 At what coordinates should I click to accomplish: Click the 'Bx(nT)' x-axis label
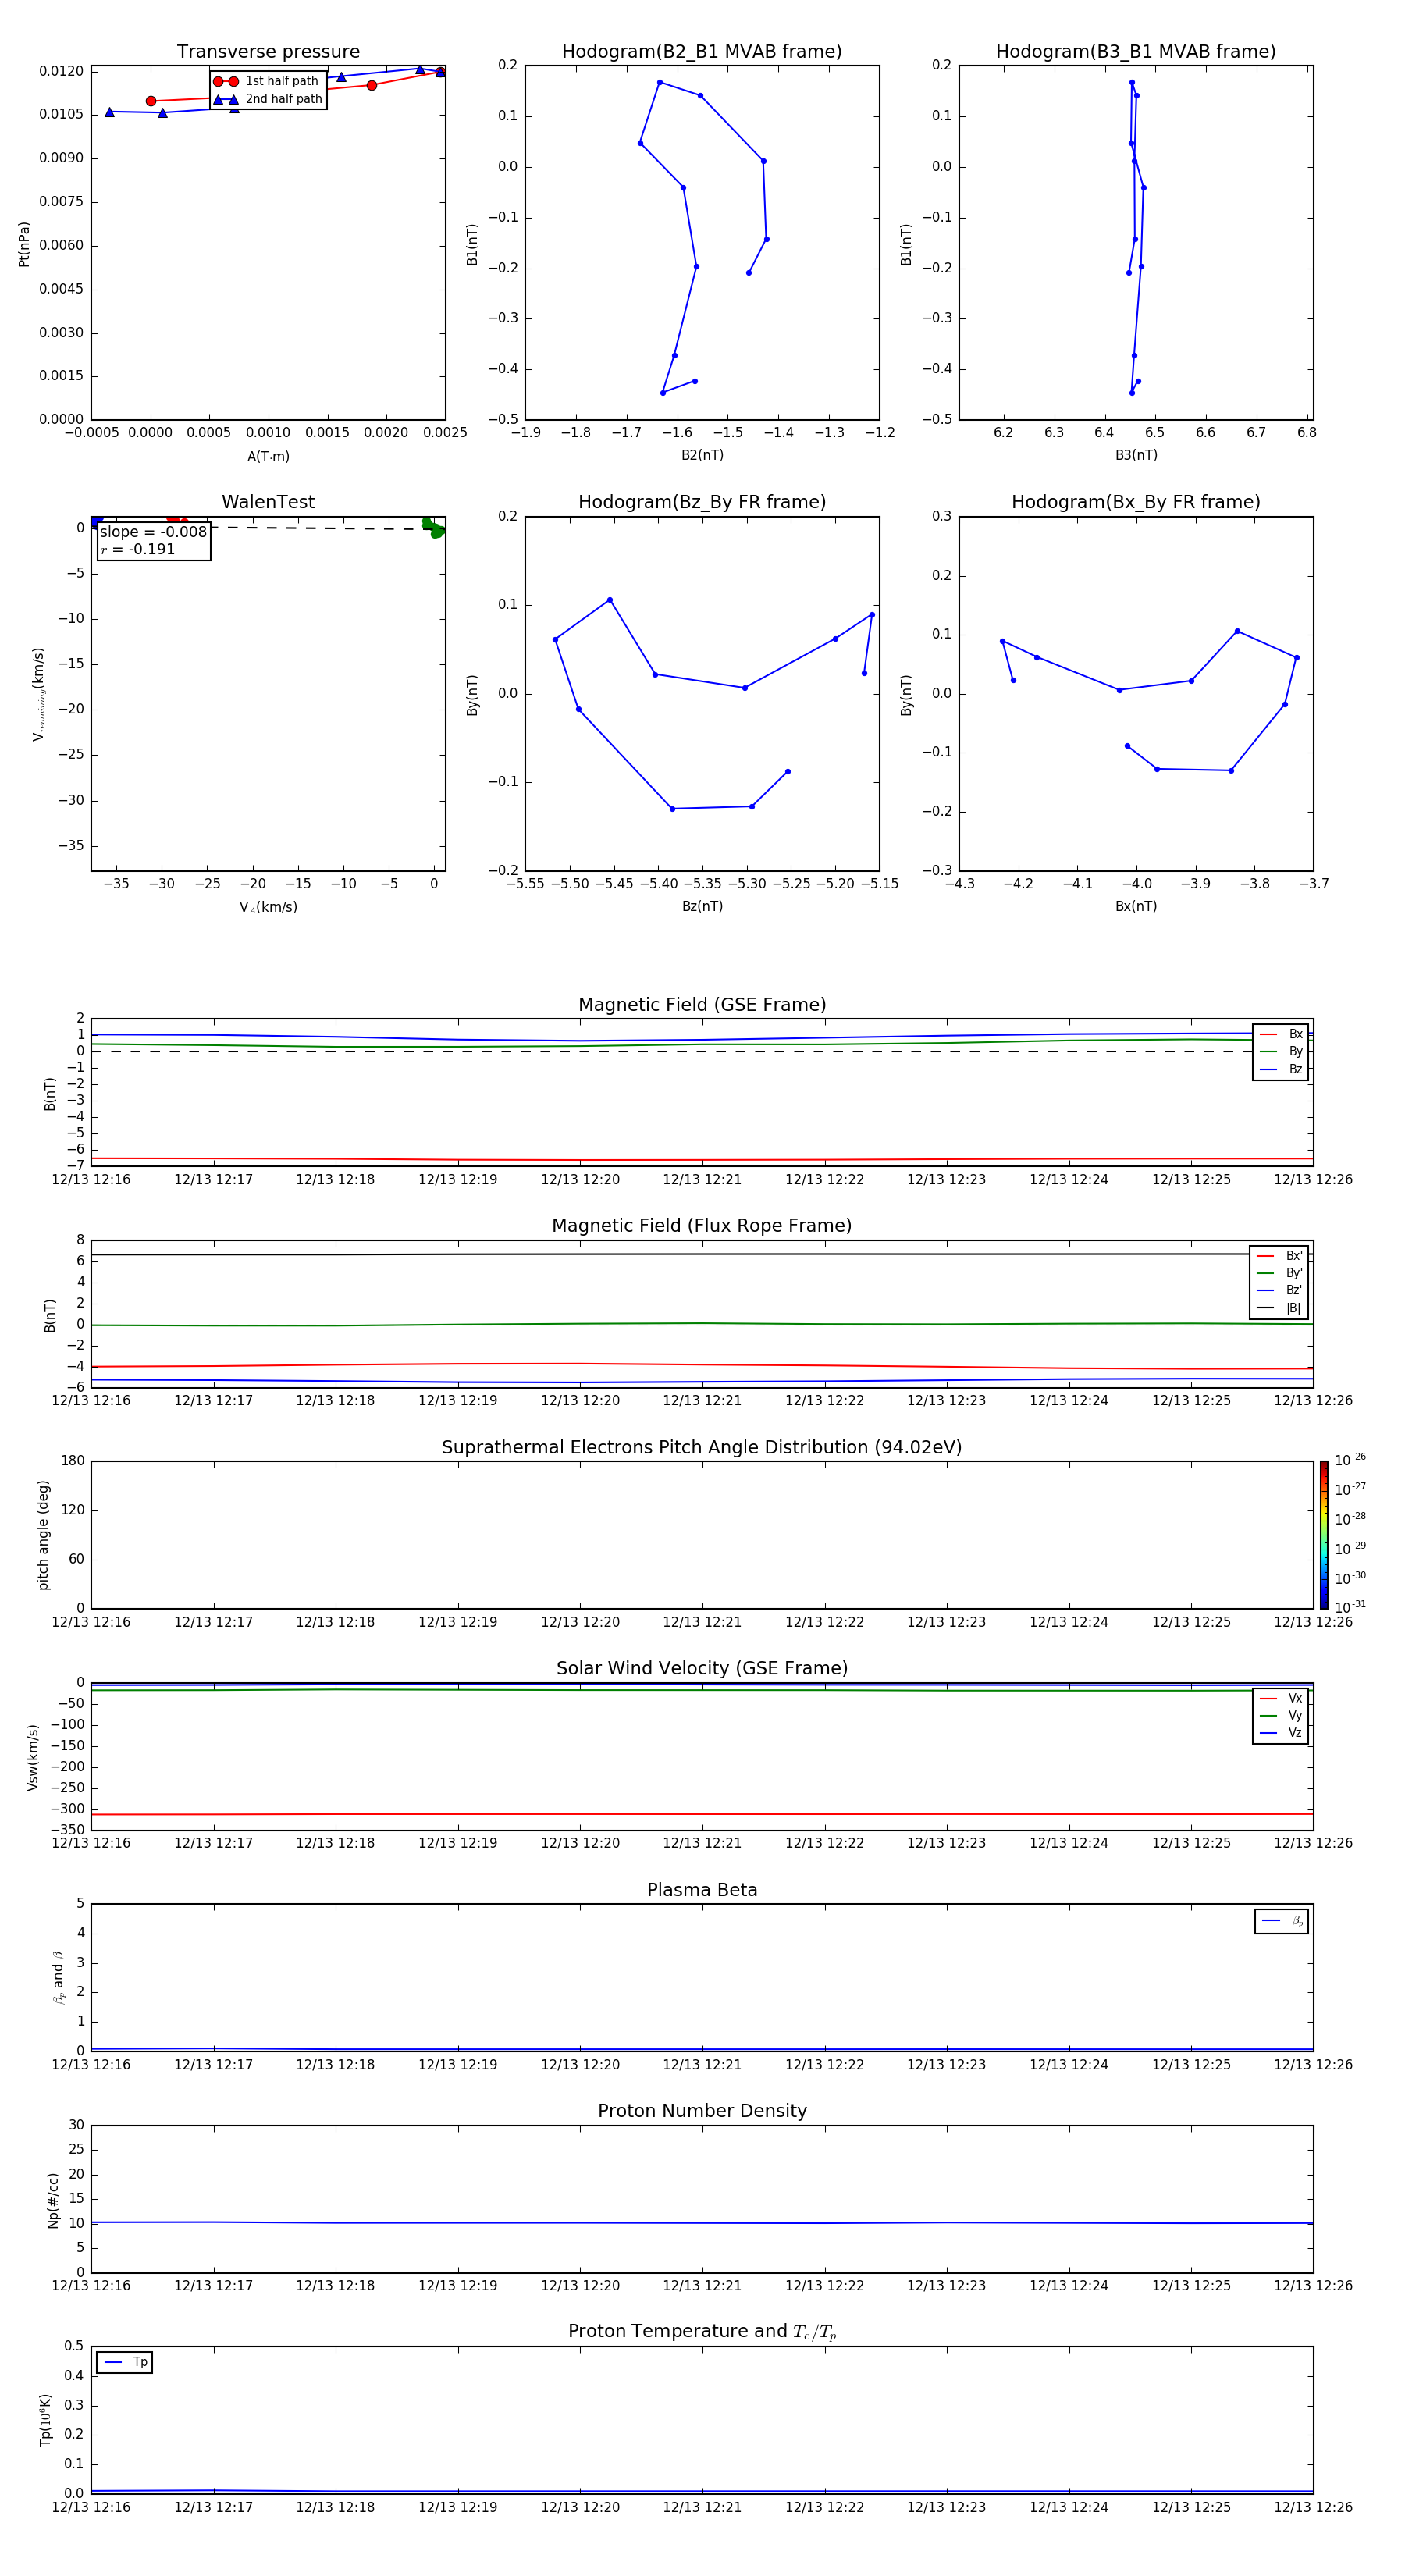[1136, 906]
